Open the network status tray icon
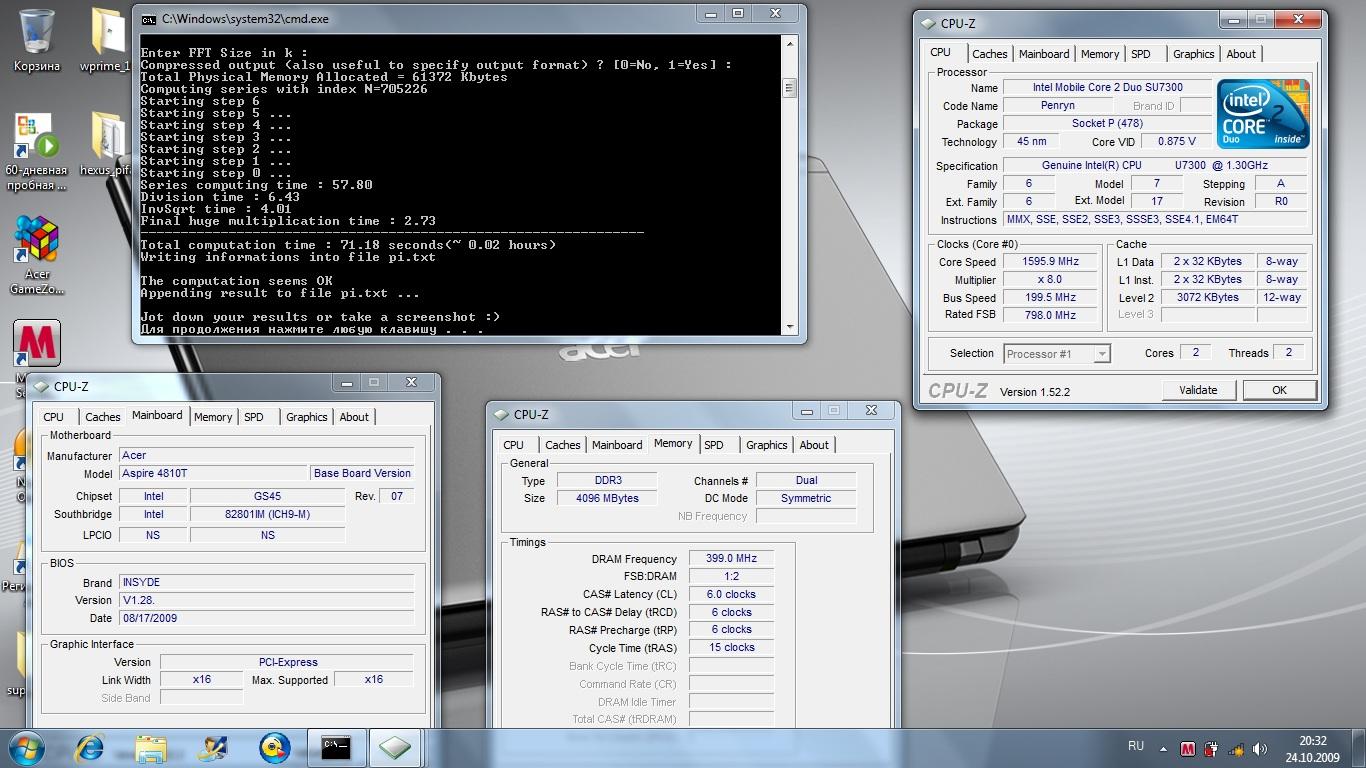The image size is (1366, 768). (x=1237, y=748)
